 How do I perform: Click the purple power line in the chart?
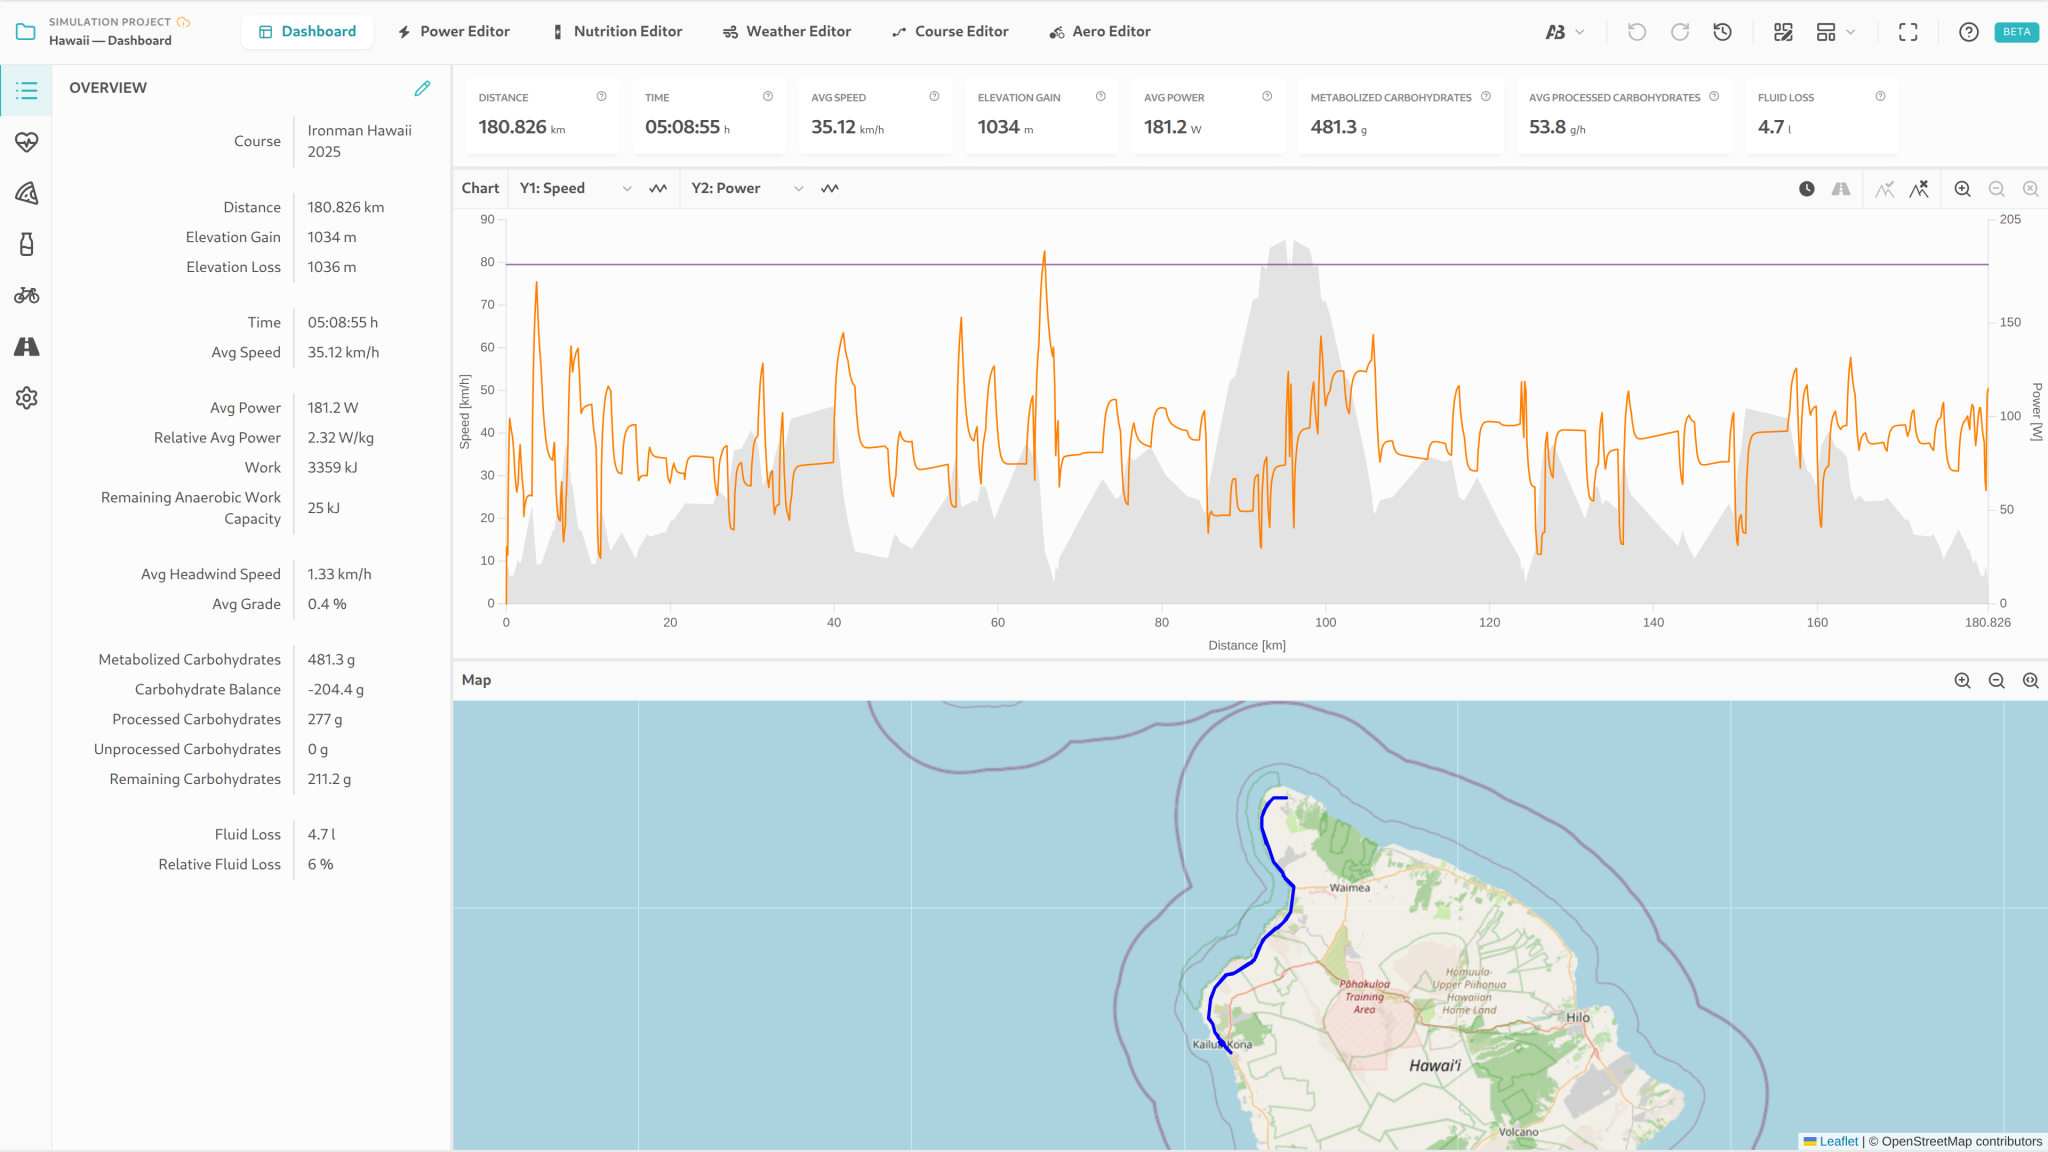pos(1246,264)
